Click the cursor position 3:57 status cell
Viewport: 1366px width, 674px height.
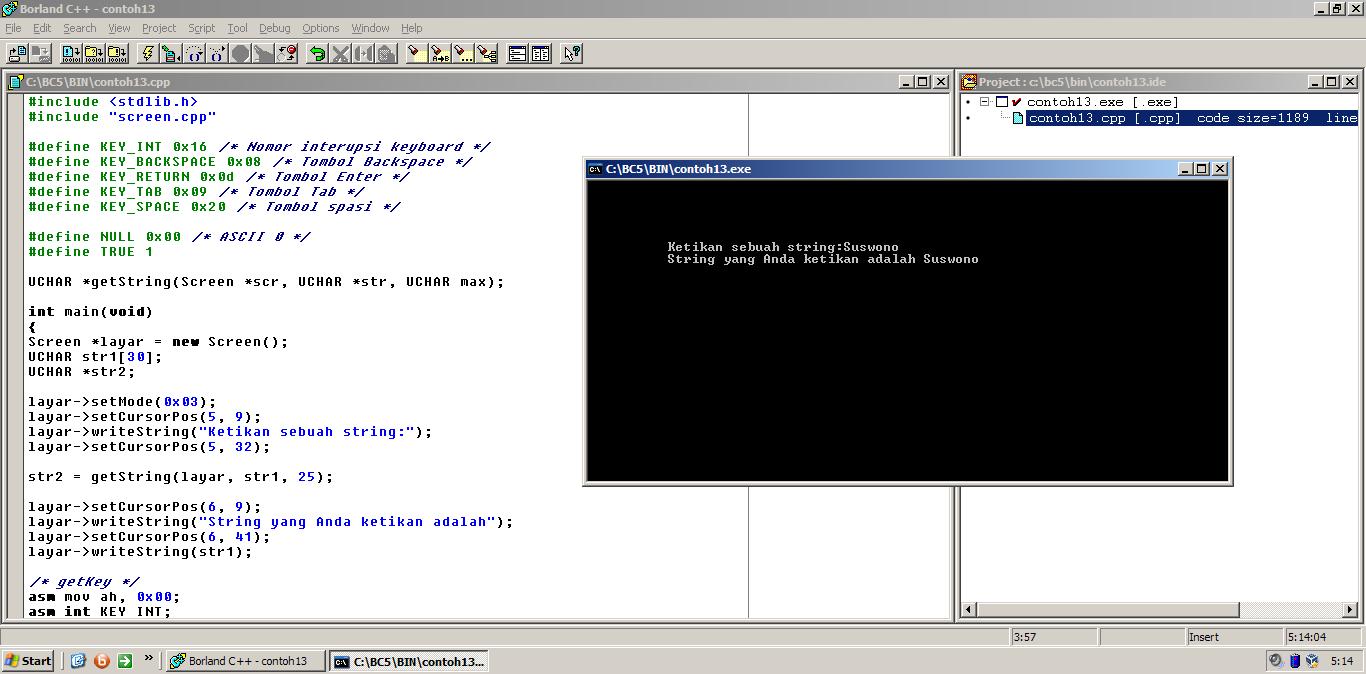tap(1054, 637)
